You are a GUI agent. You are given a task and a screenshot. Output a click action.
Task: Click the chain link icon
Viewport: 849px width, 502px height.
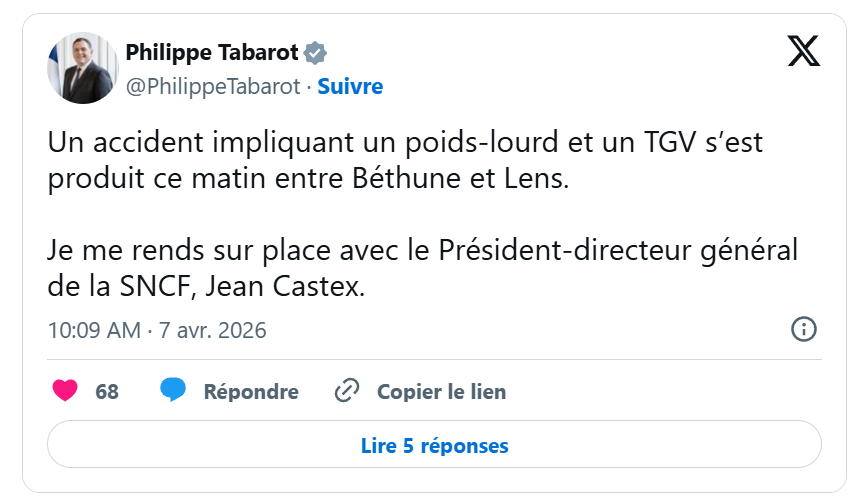346,391
